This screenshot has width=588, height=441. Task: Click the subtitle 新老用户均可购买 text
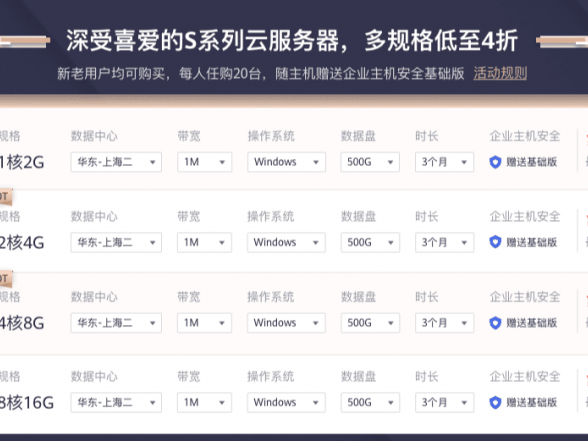point(111,74)
